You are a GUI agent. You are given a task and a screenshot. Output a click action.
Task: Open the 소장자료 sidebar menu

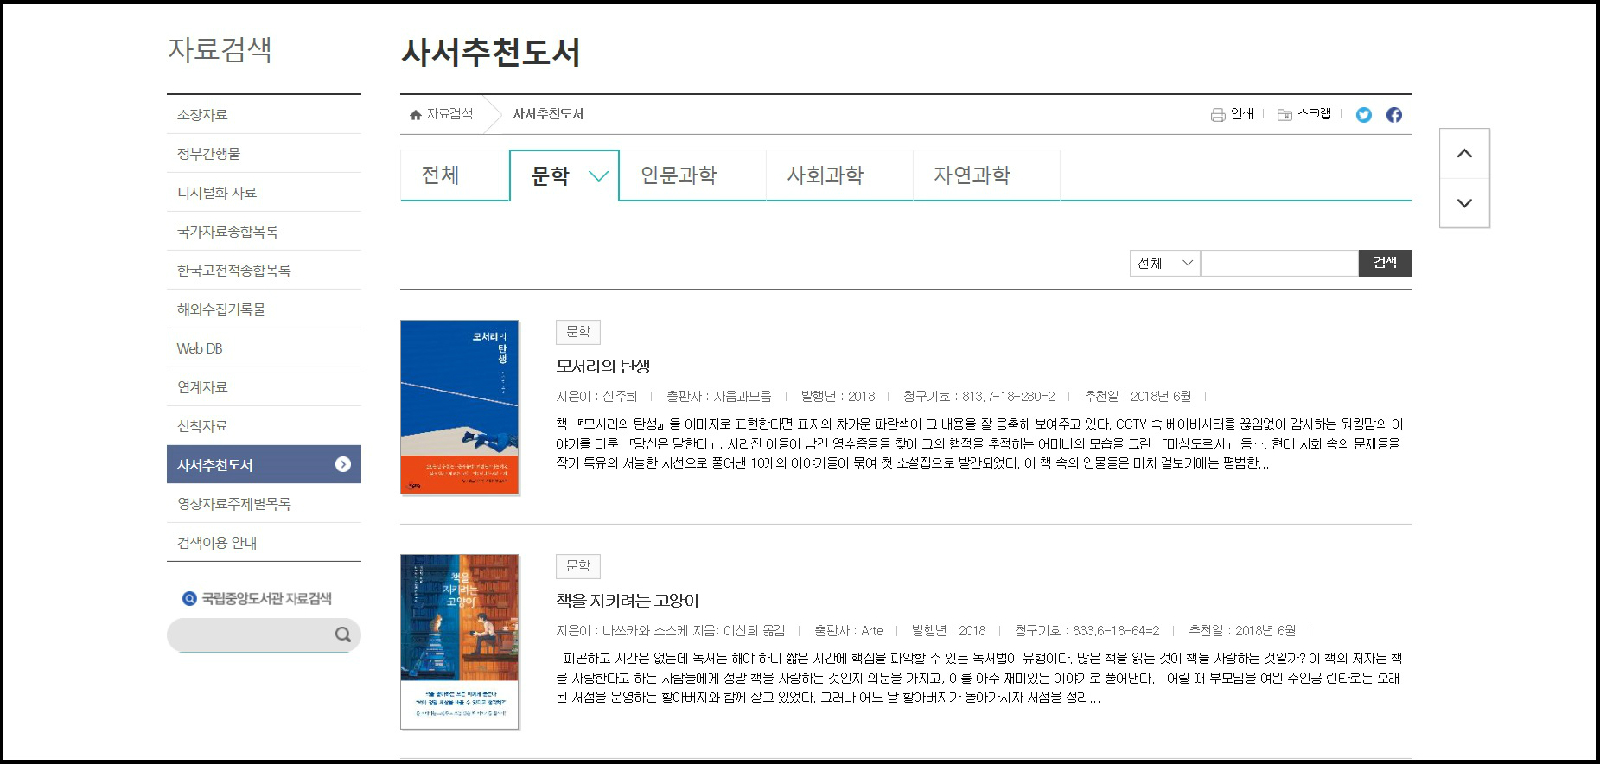tap(263, 115)
